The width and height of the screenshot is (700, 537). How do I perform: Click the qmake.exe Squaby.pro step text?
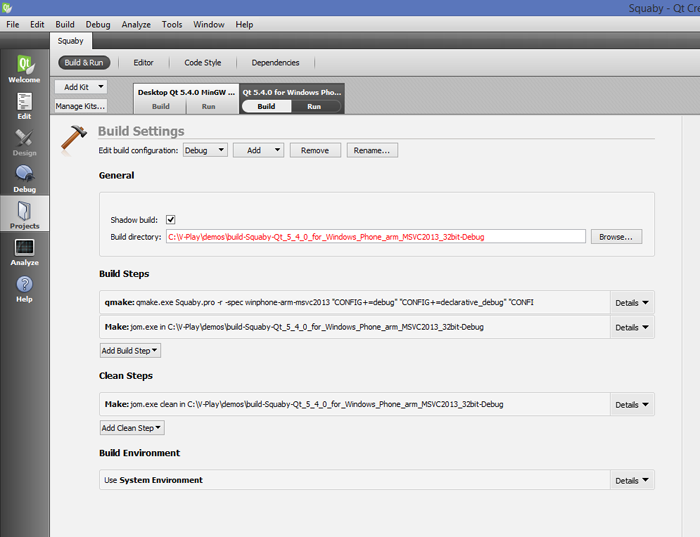tap(319, 302)
